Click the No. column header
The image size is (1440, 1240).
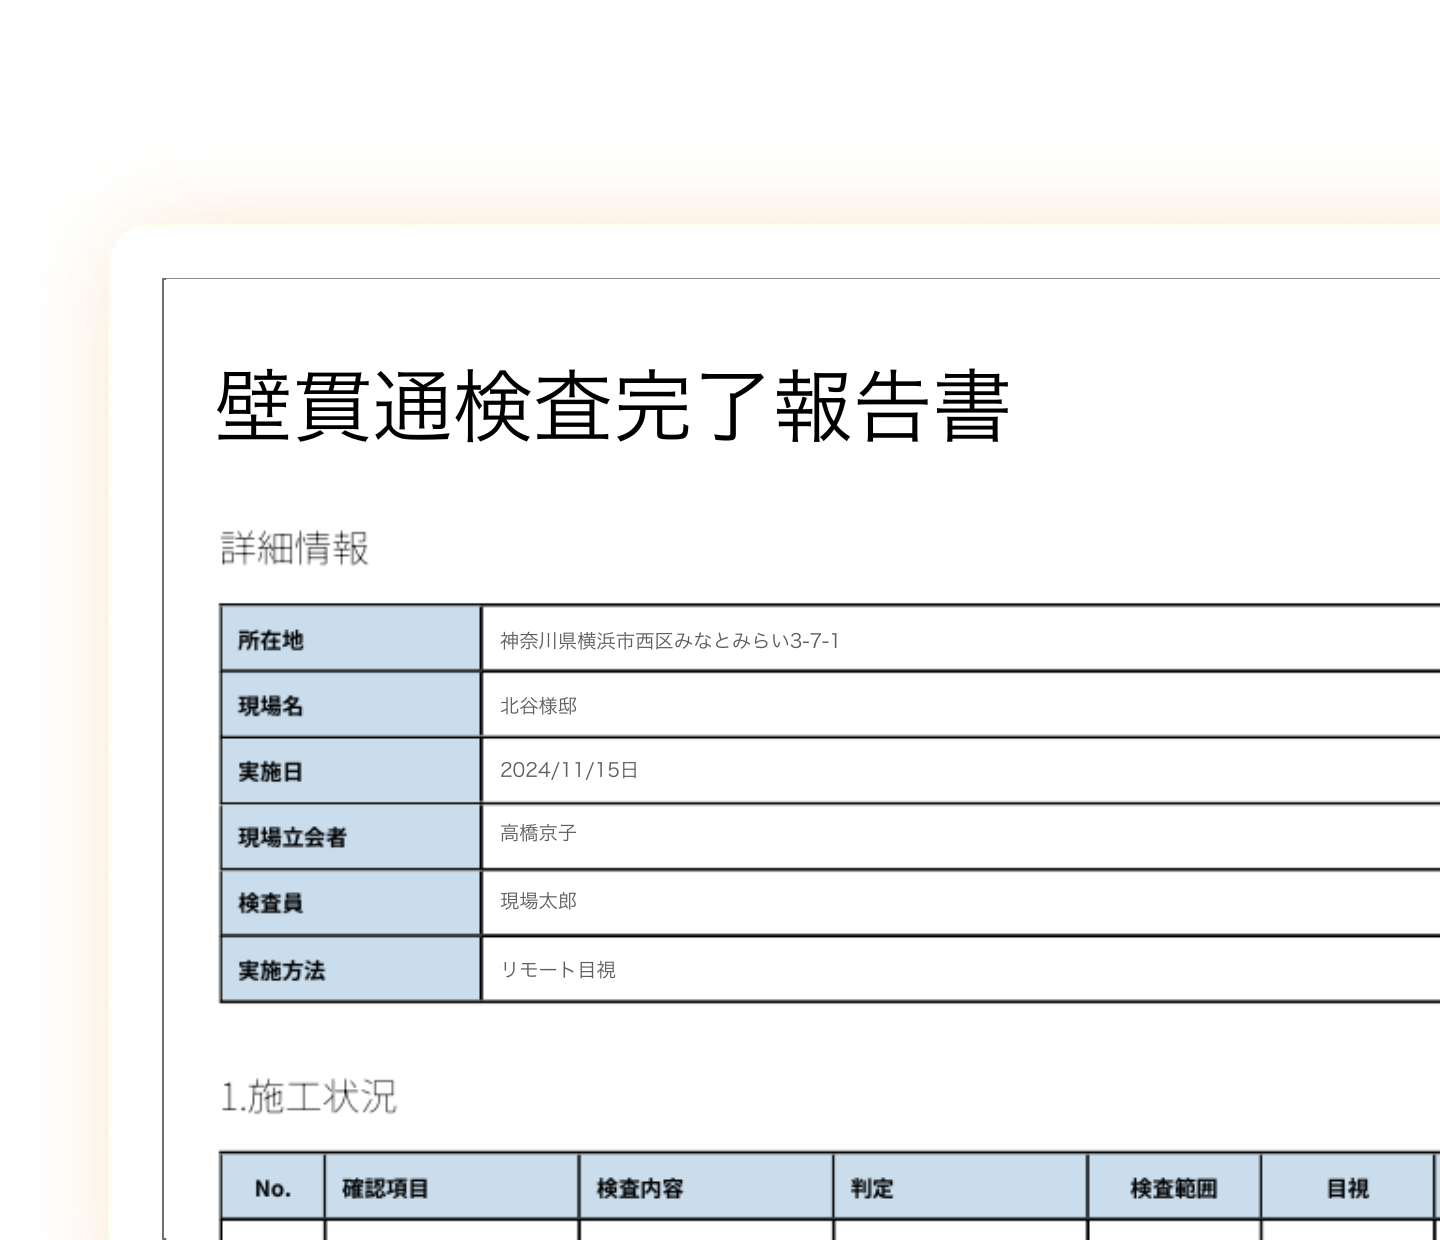pyautogui.click(x=272, y=1188)
